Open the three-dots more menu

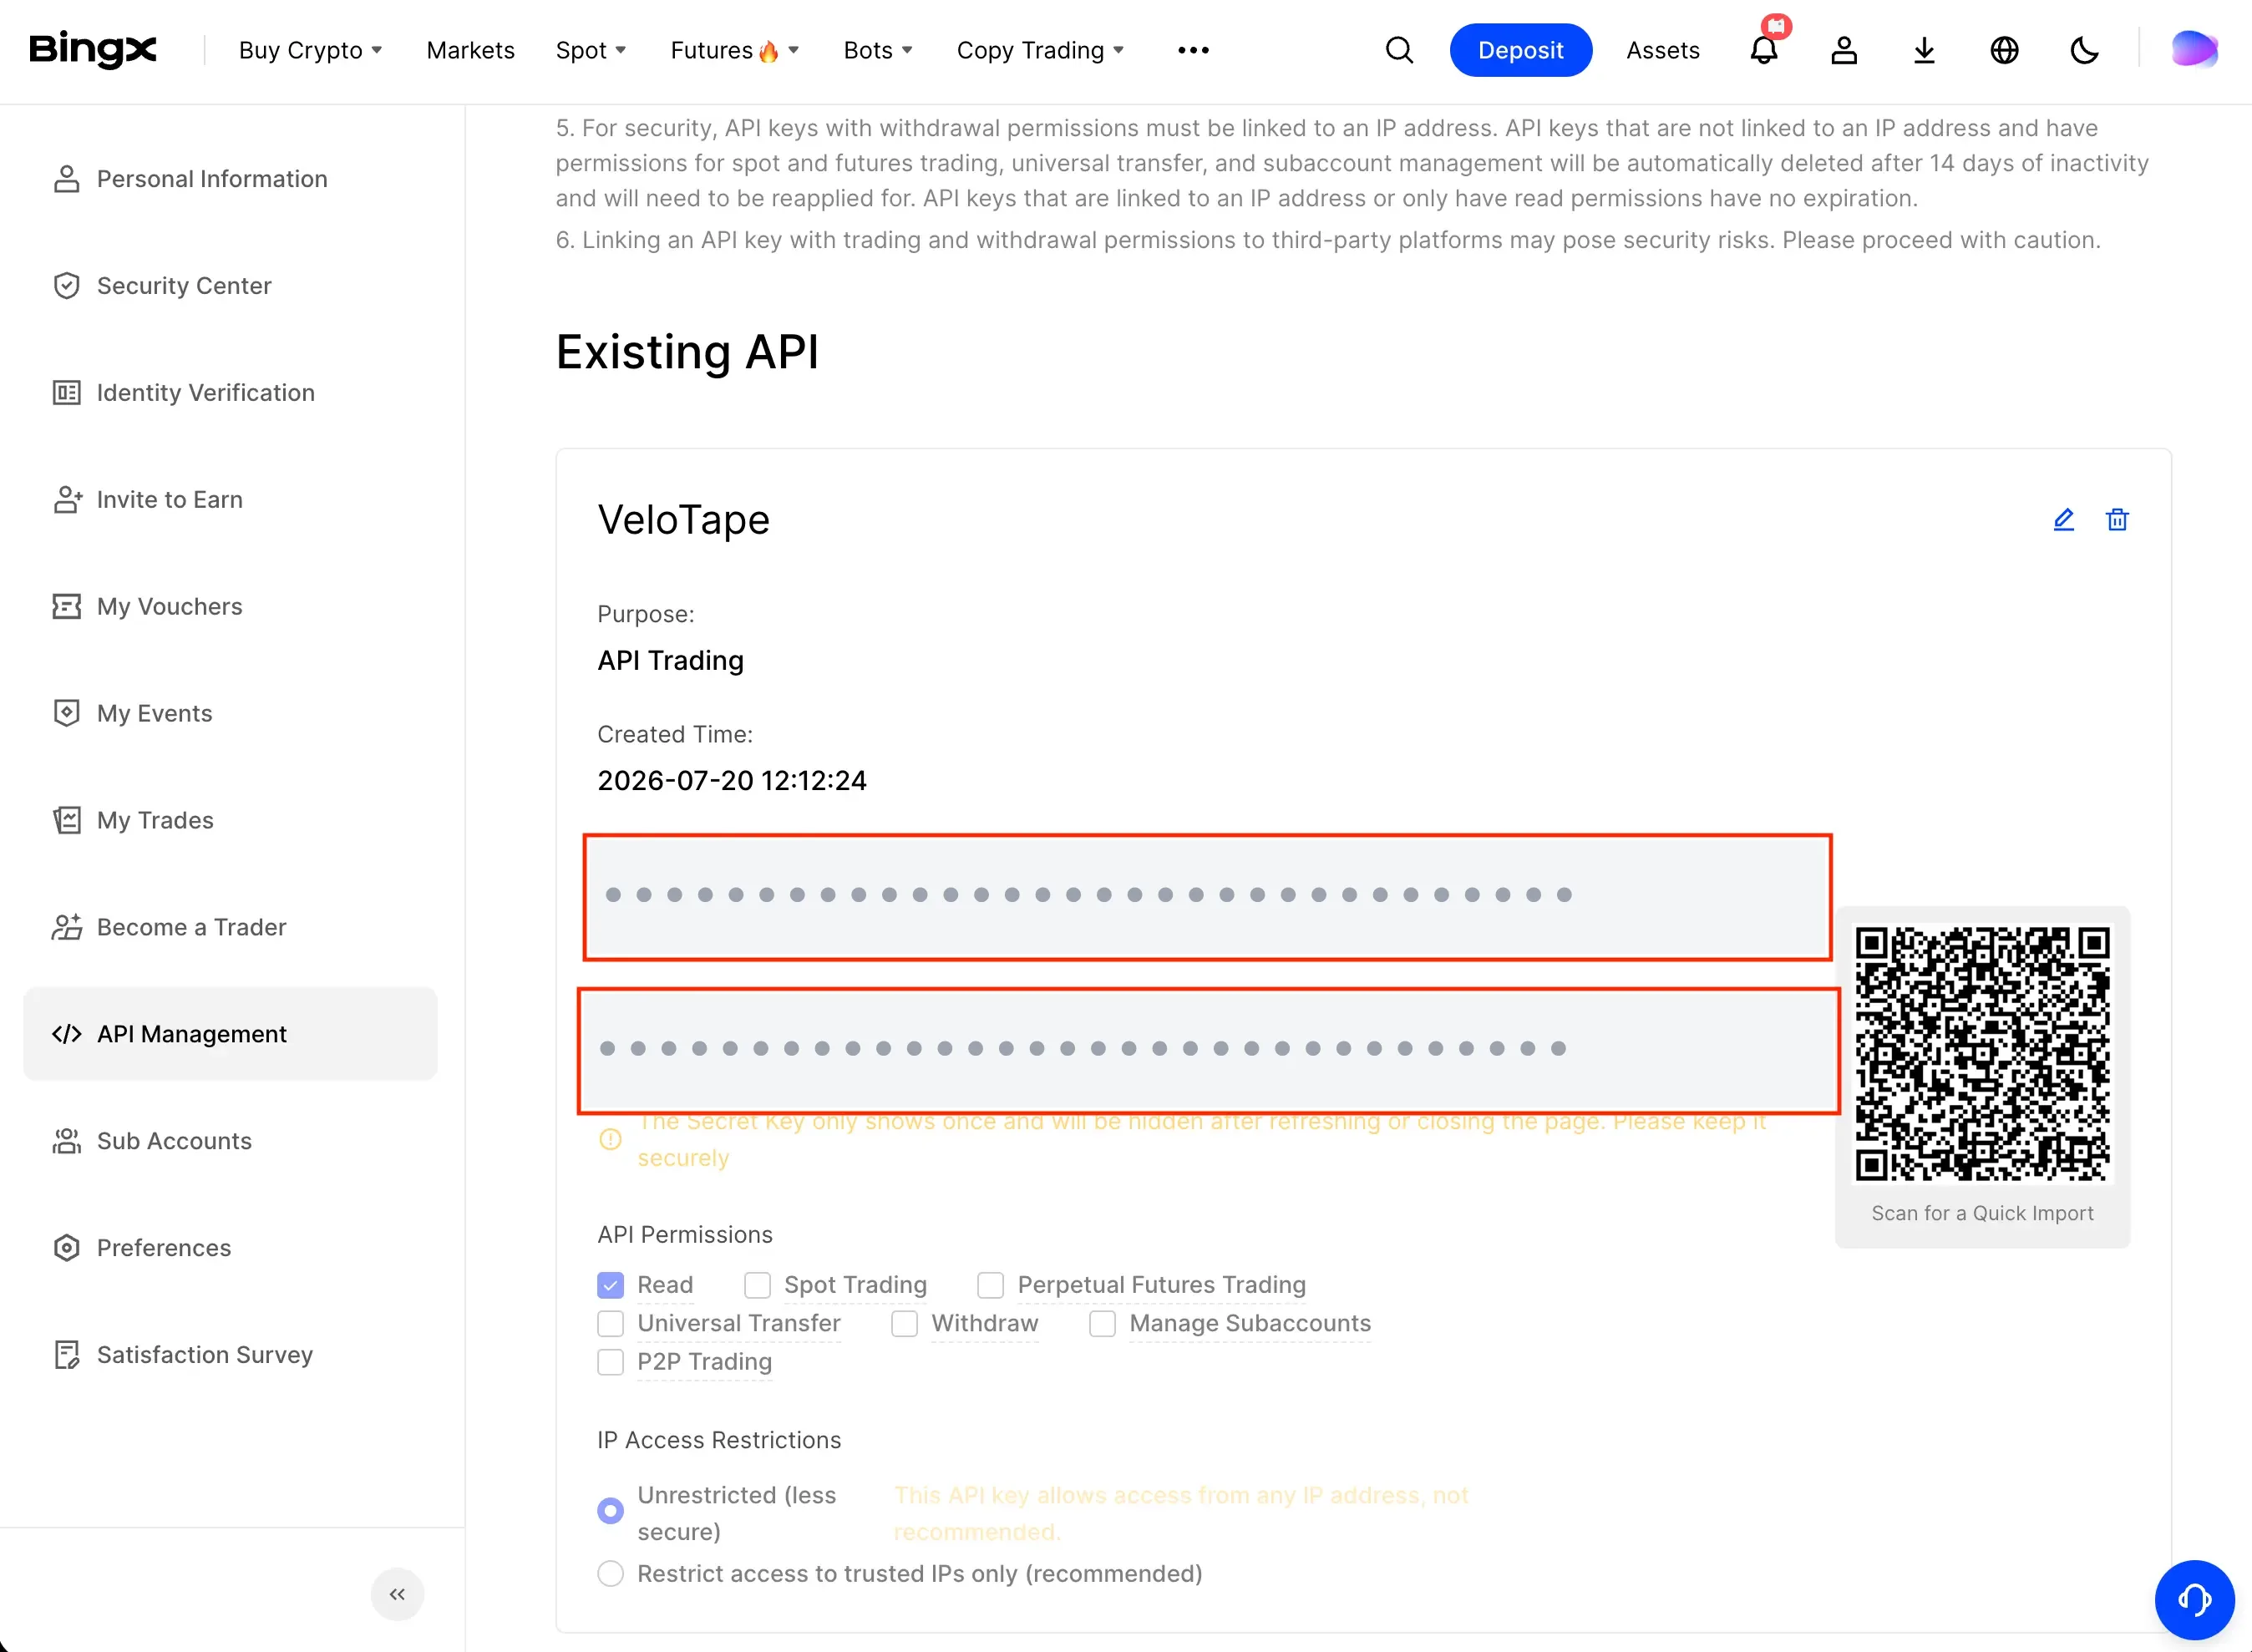coord(1193,50)
